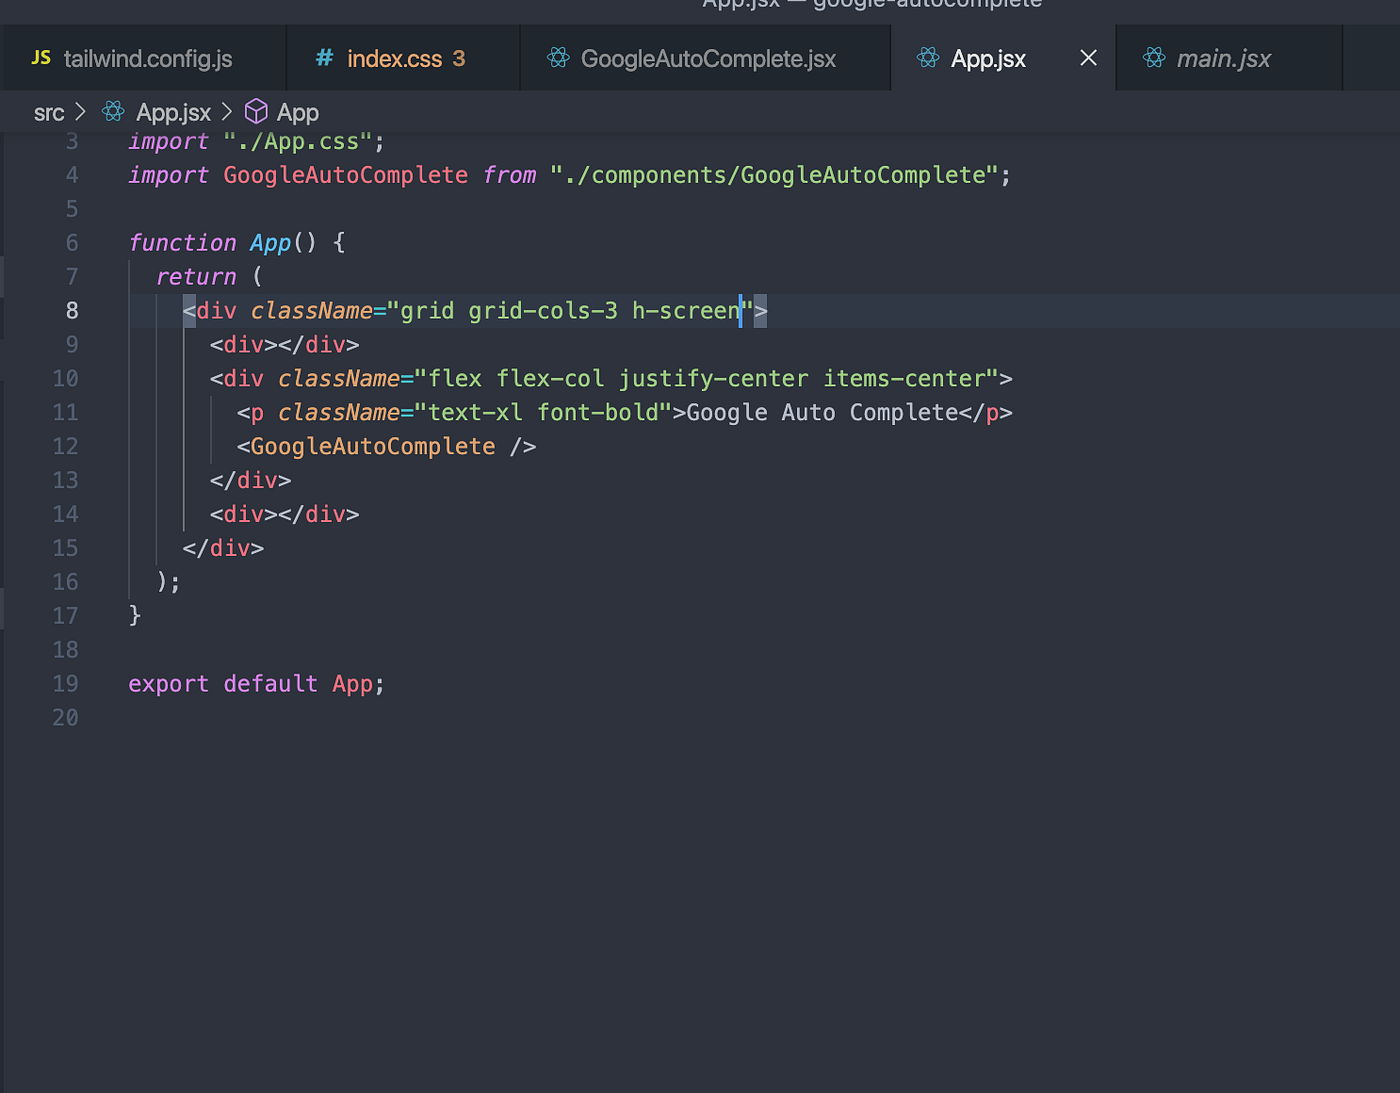Close the App.jsx tab
This screenshot has height=1093, width=1400.
(1087, 58)
